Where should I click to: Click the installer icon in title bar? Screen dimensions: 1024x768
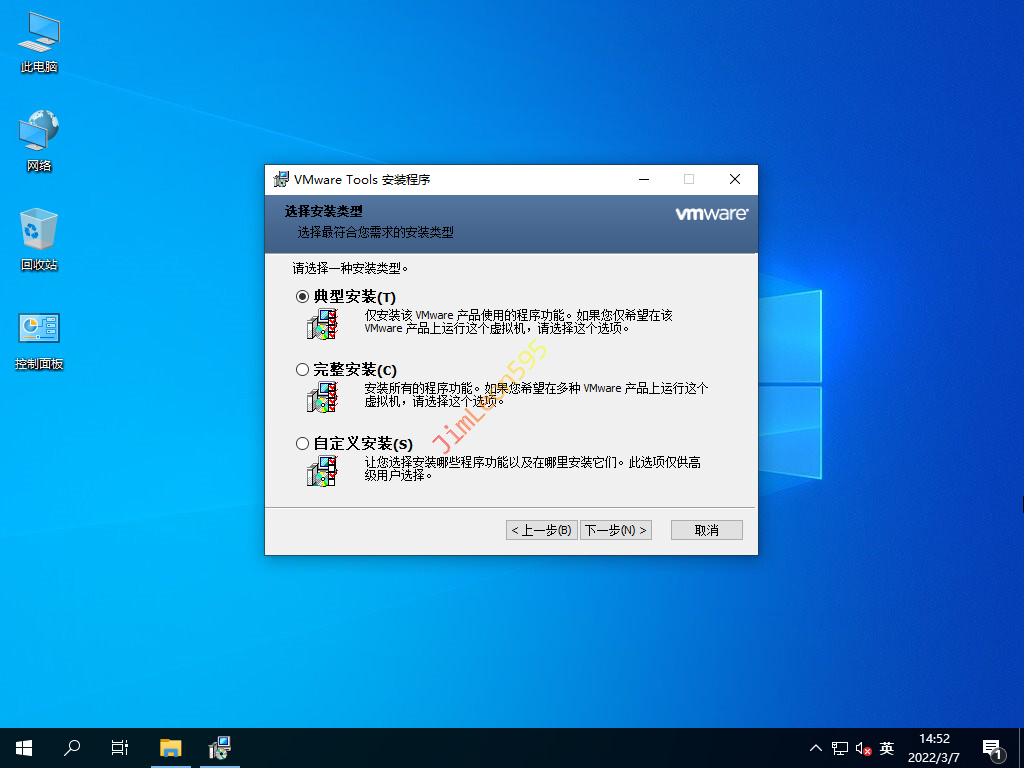282,180
